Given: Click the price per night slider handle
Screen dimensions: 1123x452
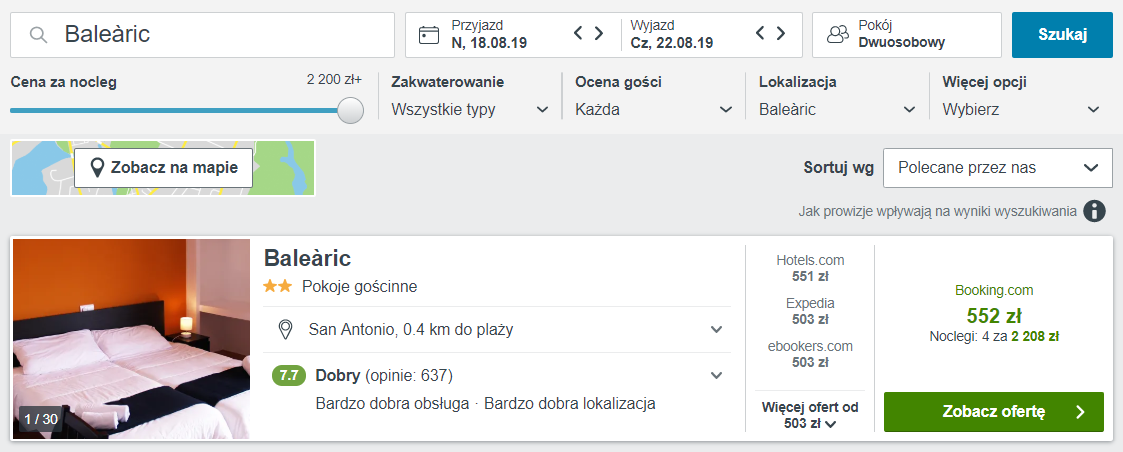Looking at the screenshot, I should pos(350,110).
